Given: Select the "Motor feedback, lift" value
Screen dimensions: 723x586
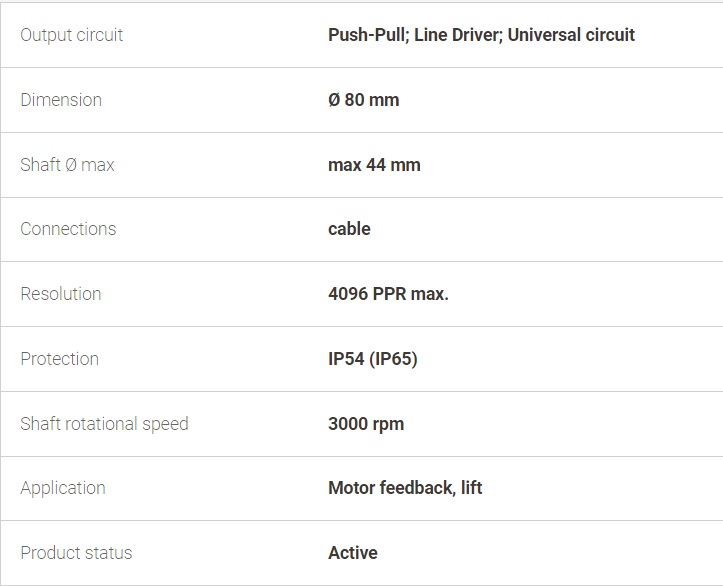Looking at the screenshot, I should tap(405, 488).
